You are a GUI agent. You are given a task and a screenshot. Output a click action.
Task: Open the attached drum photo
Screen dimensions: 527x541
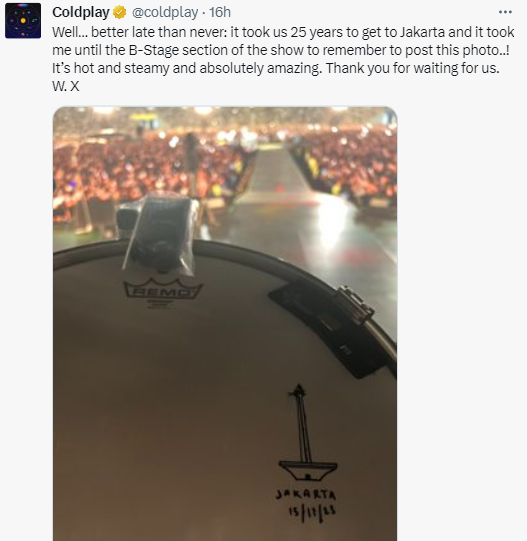225,324
